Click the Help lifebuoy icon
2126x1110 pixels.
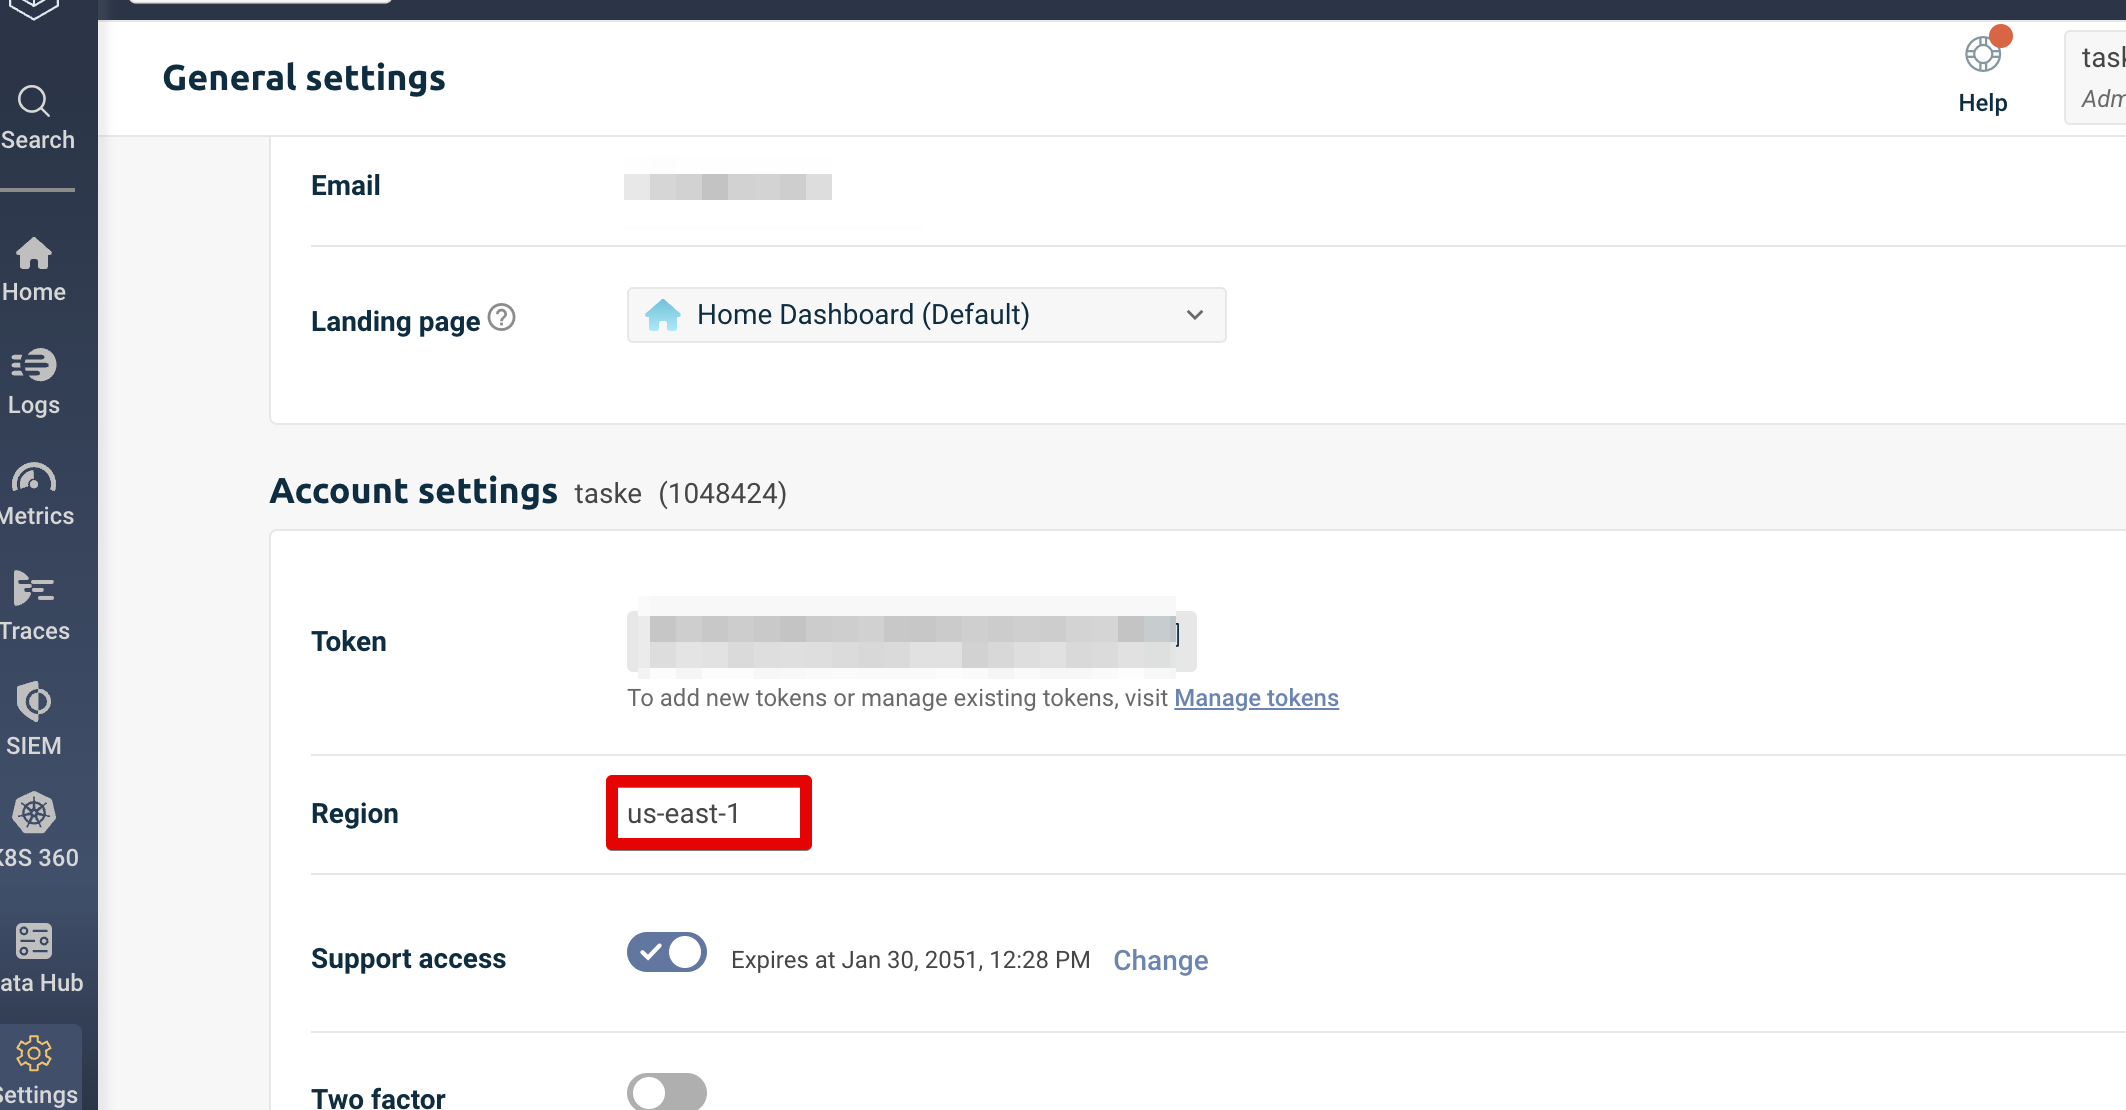pos(1982,56)
